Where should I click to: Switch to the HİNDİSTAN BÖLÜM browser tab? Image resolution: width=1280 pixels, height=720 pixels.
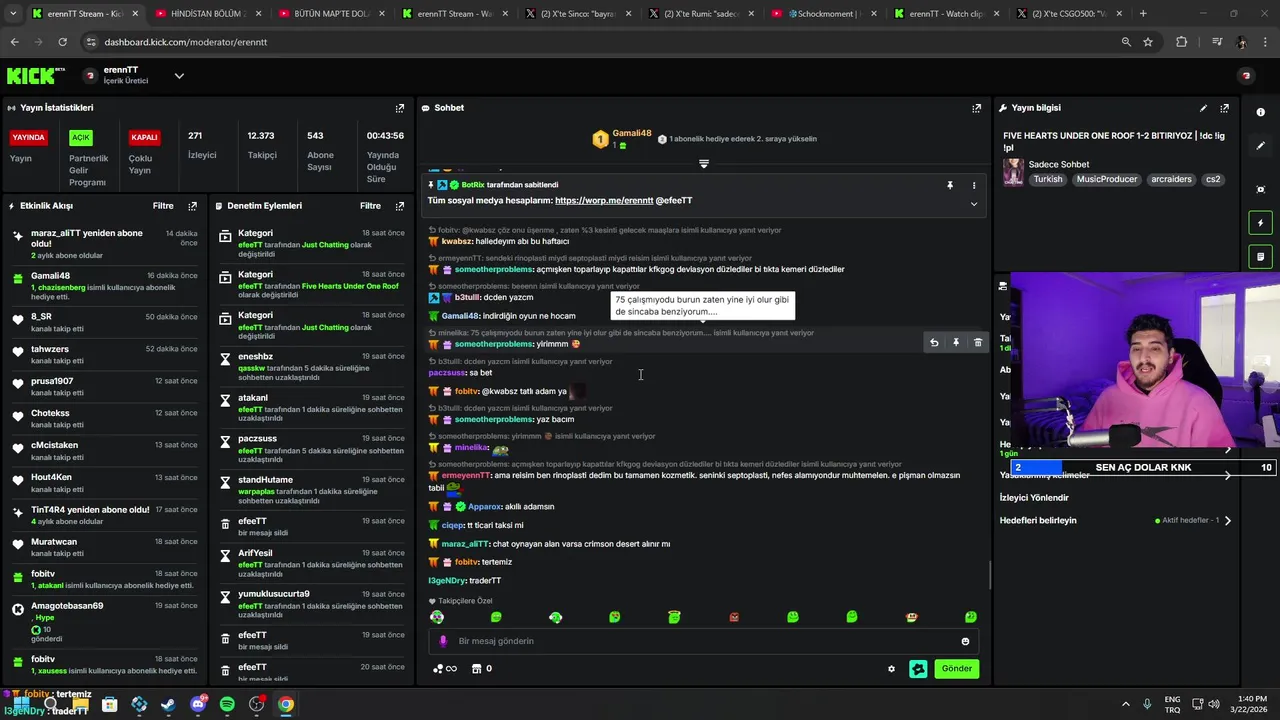pyautogui.click(x=208, y=14)
